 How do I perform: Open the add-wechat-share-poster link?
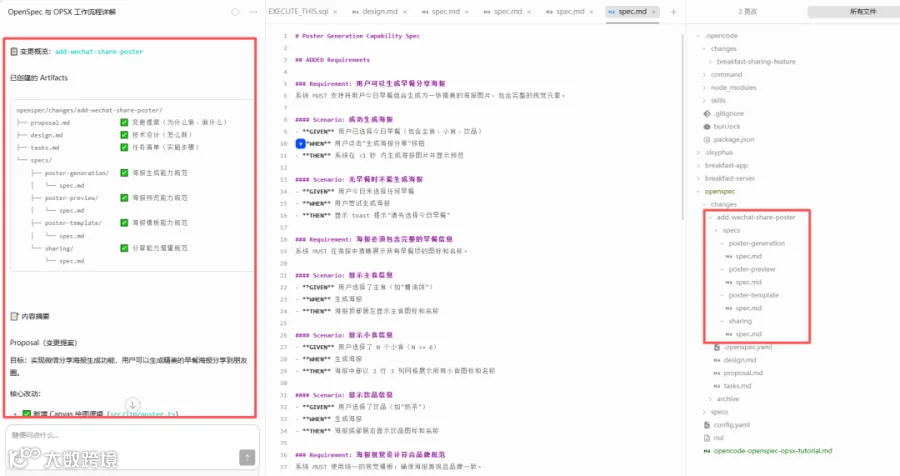tap(99, 52)
